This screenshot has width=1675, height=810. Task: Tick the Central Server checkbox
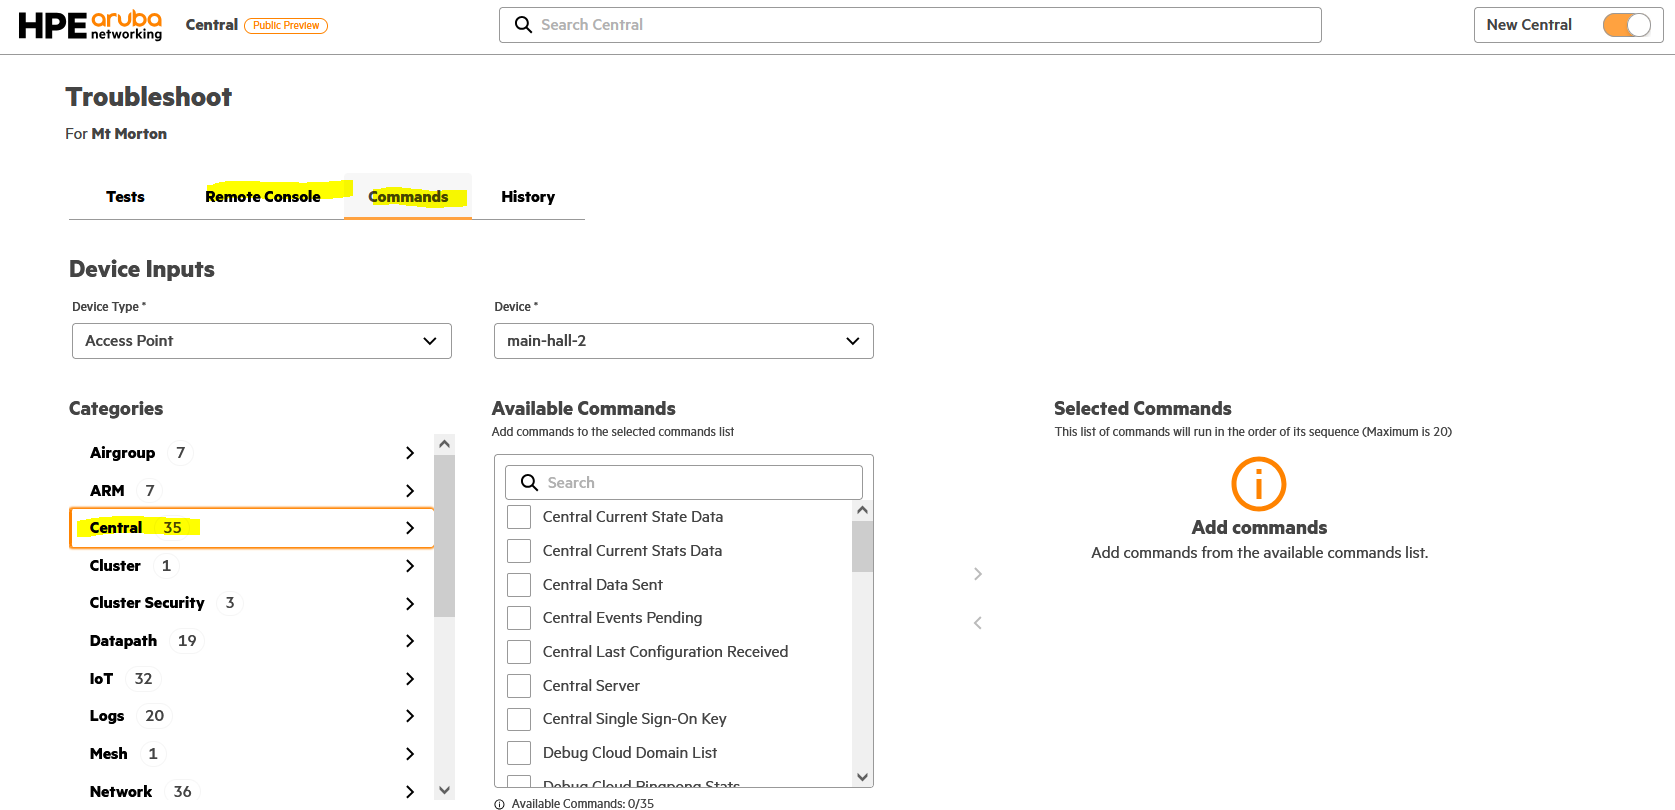click(x=519, y=686)
